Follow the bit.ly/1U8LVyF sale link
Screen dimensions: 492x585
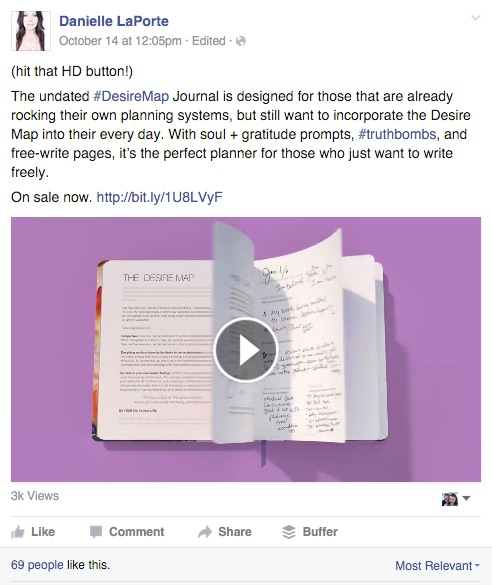click(159, 197)
